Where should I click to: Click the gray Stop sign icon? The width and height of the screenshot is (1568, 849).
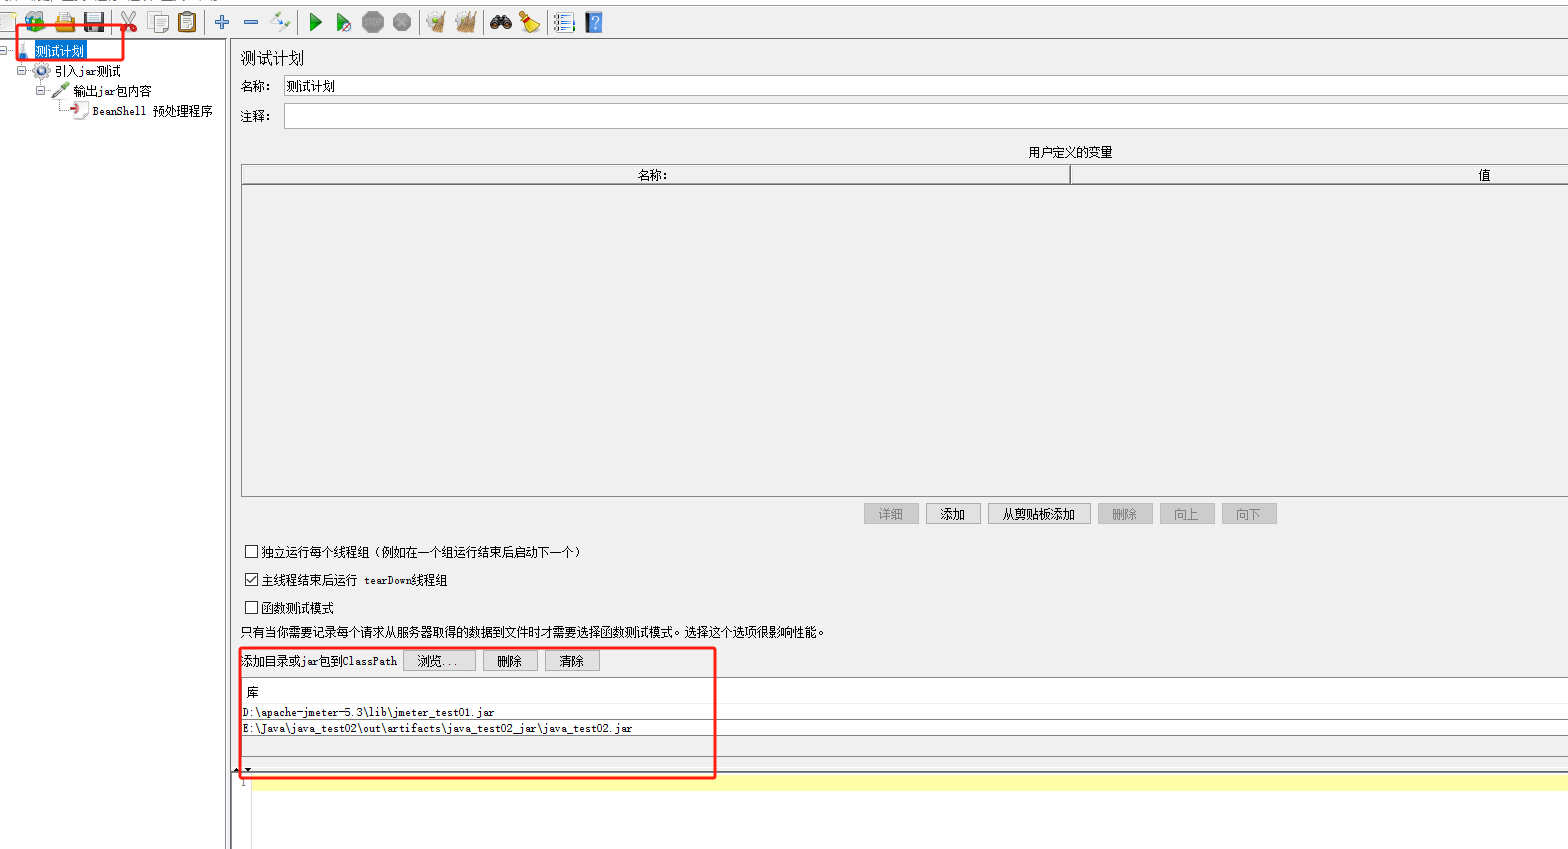pyautogui.click(x=373, y=21)
